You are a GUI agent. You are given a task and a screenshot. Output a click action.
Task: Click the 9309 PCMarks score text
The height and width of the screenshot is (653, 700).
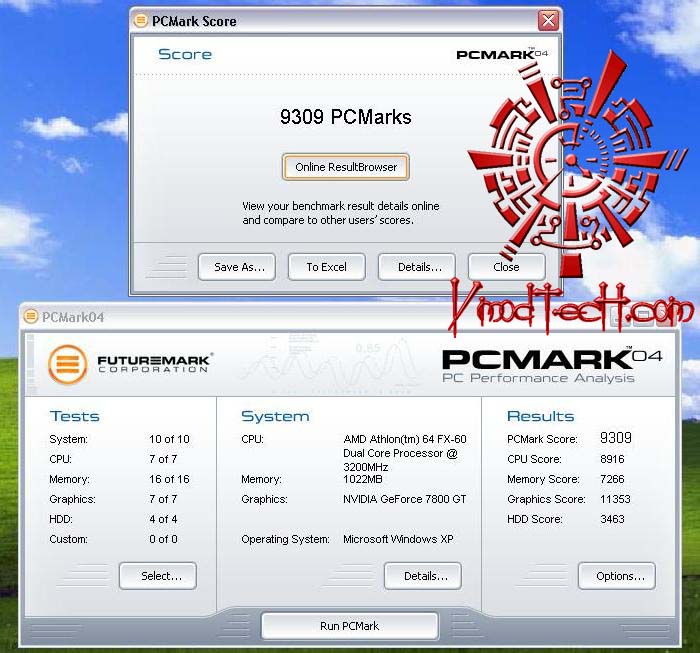346,117
